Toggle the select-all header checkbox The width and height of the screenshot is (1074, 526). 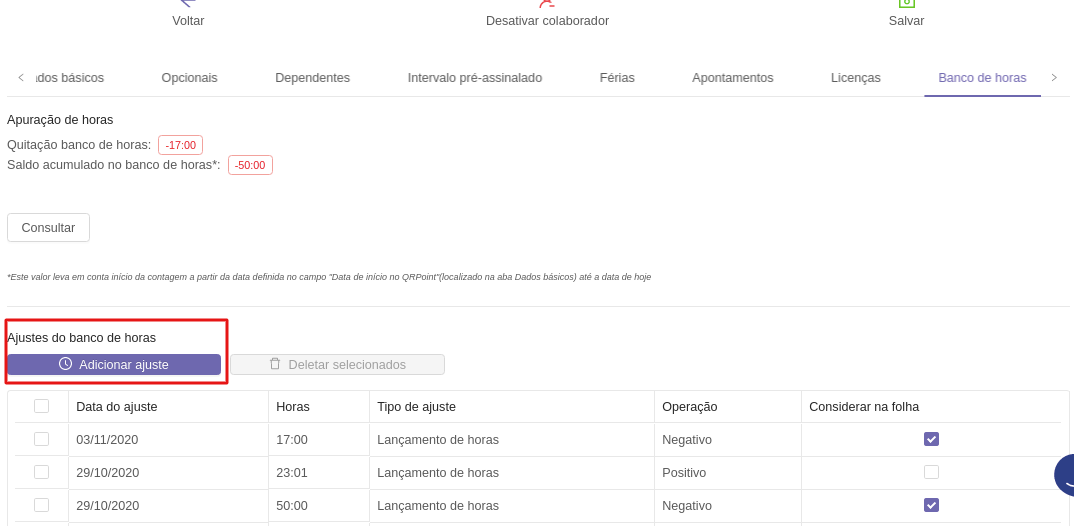pos(41,406)
